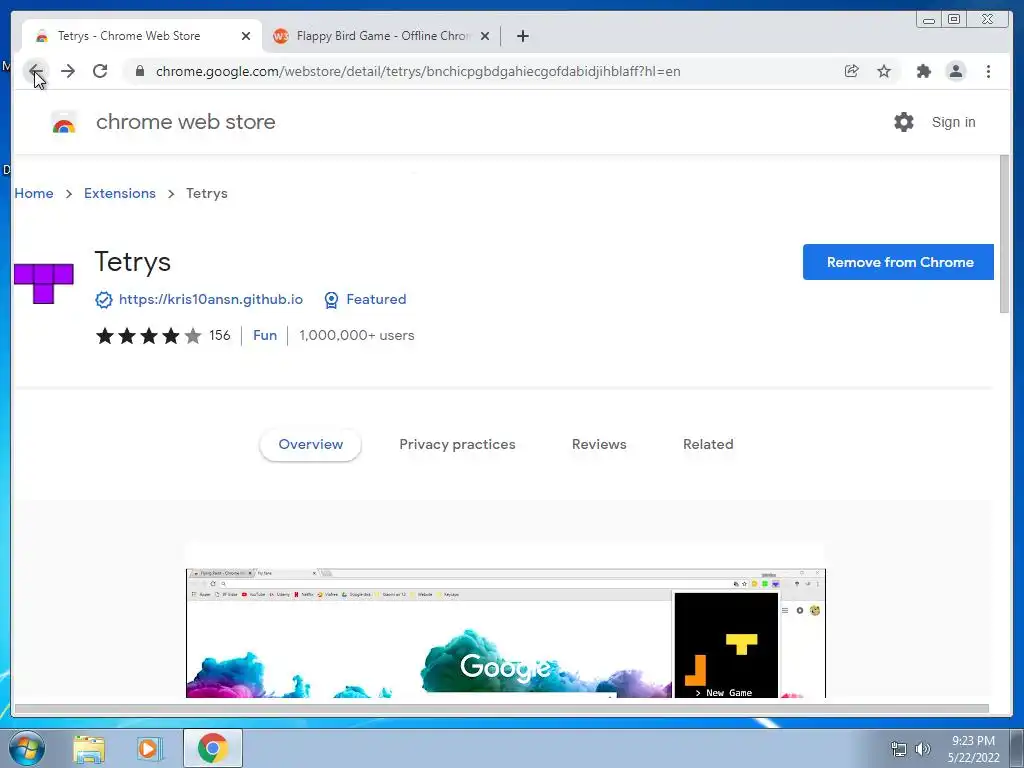Click the purple Tetrys extension icon

point(44,283)
